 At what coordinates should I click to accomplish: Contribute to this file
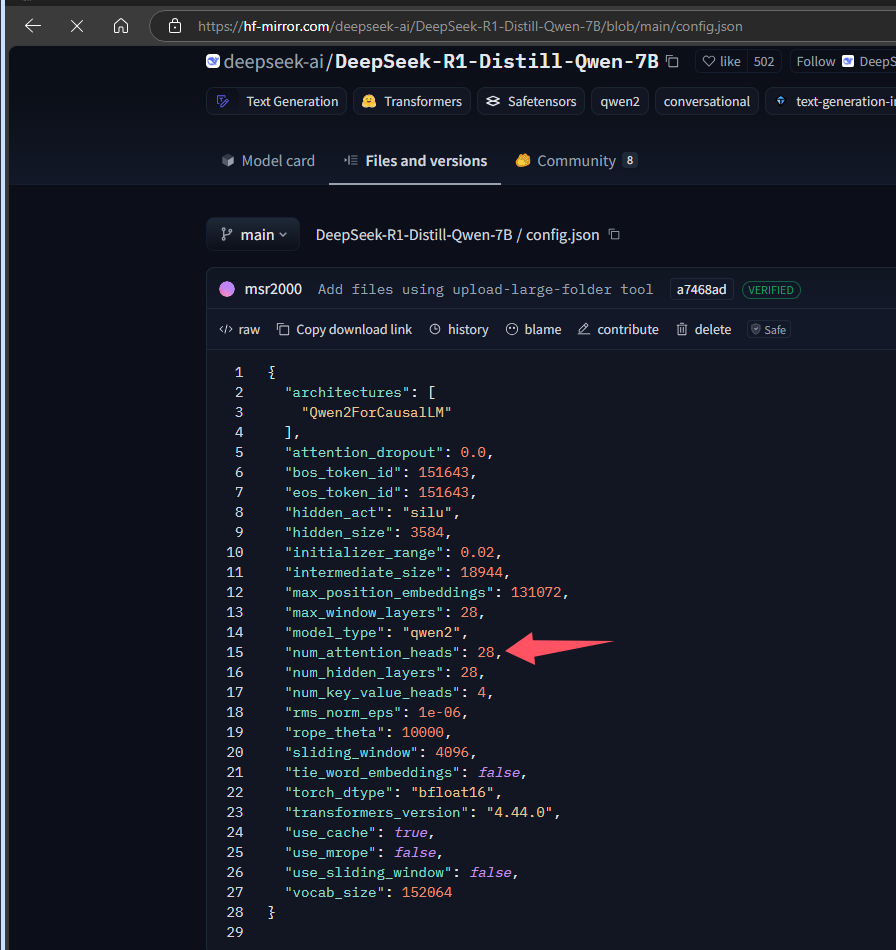618,330
